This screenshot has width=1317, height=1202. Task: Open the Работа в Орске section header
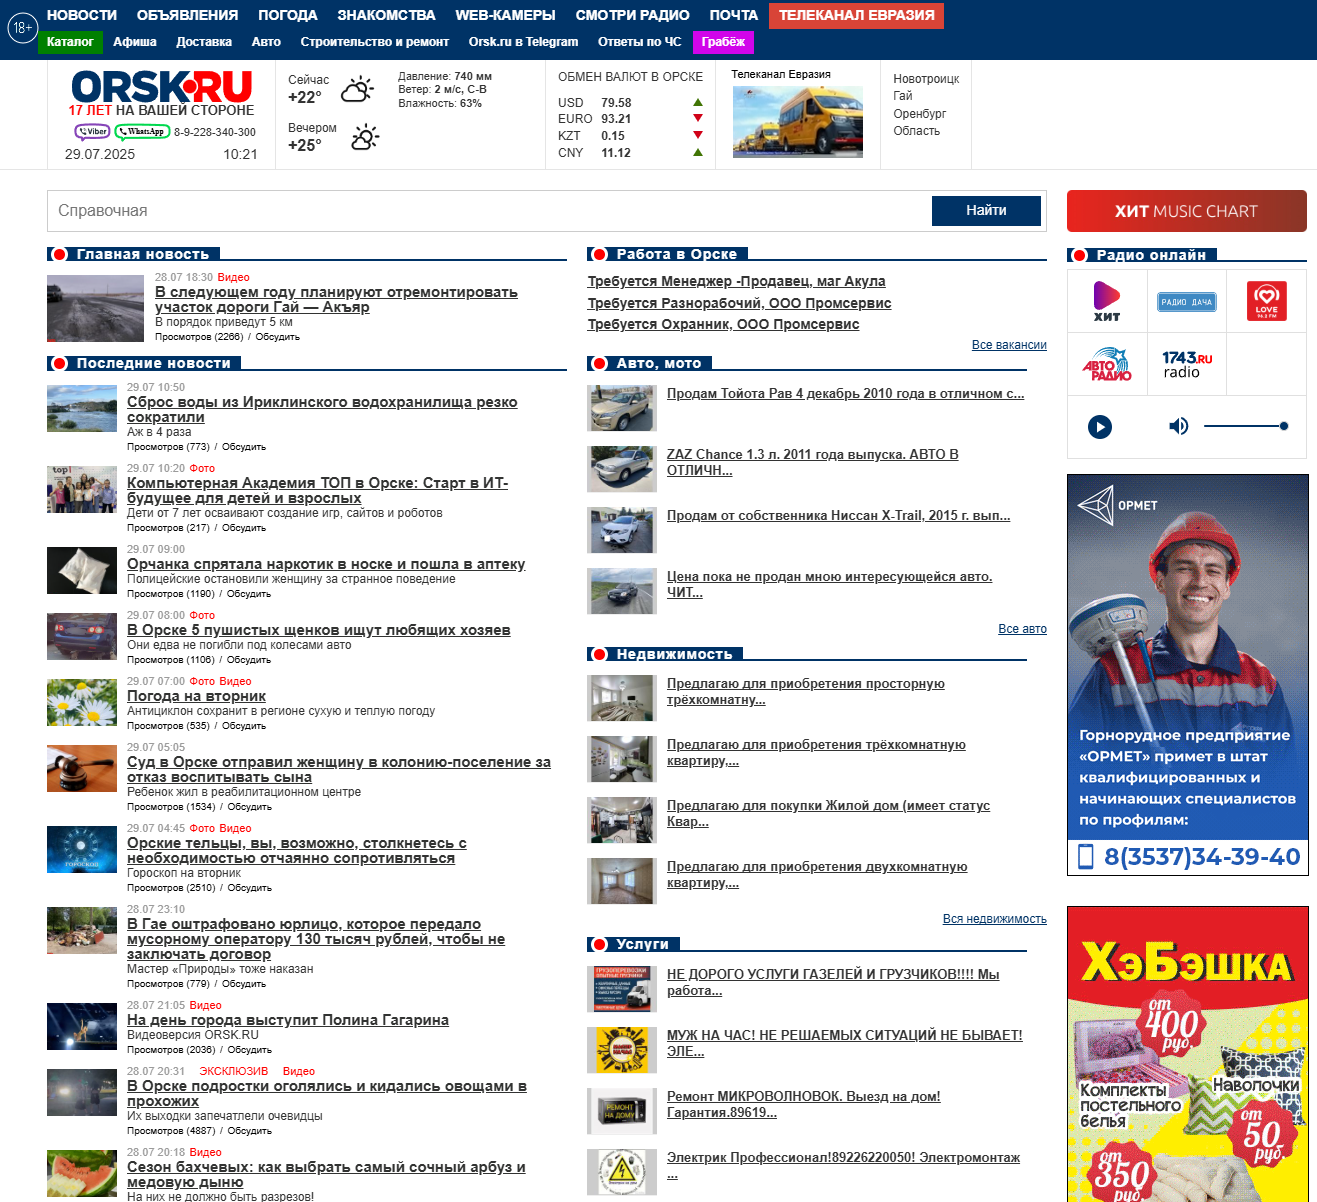pyautogui.click(x=676, y=254)
